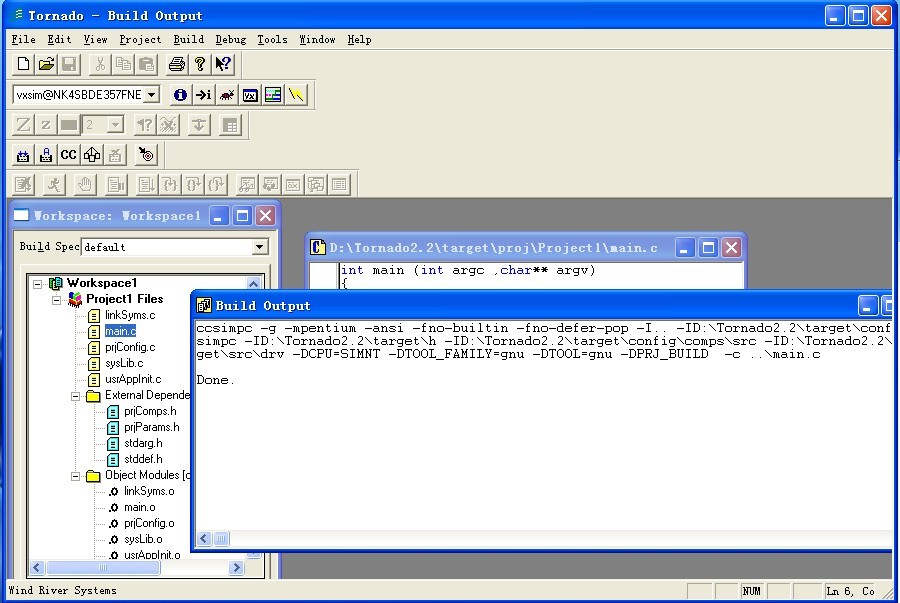The height and width of the screenshot is (603, 900).
Task: Click the workspace tree horizontal scrollbar
Action: [x=130, y=567]
